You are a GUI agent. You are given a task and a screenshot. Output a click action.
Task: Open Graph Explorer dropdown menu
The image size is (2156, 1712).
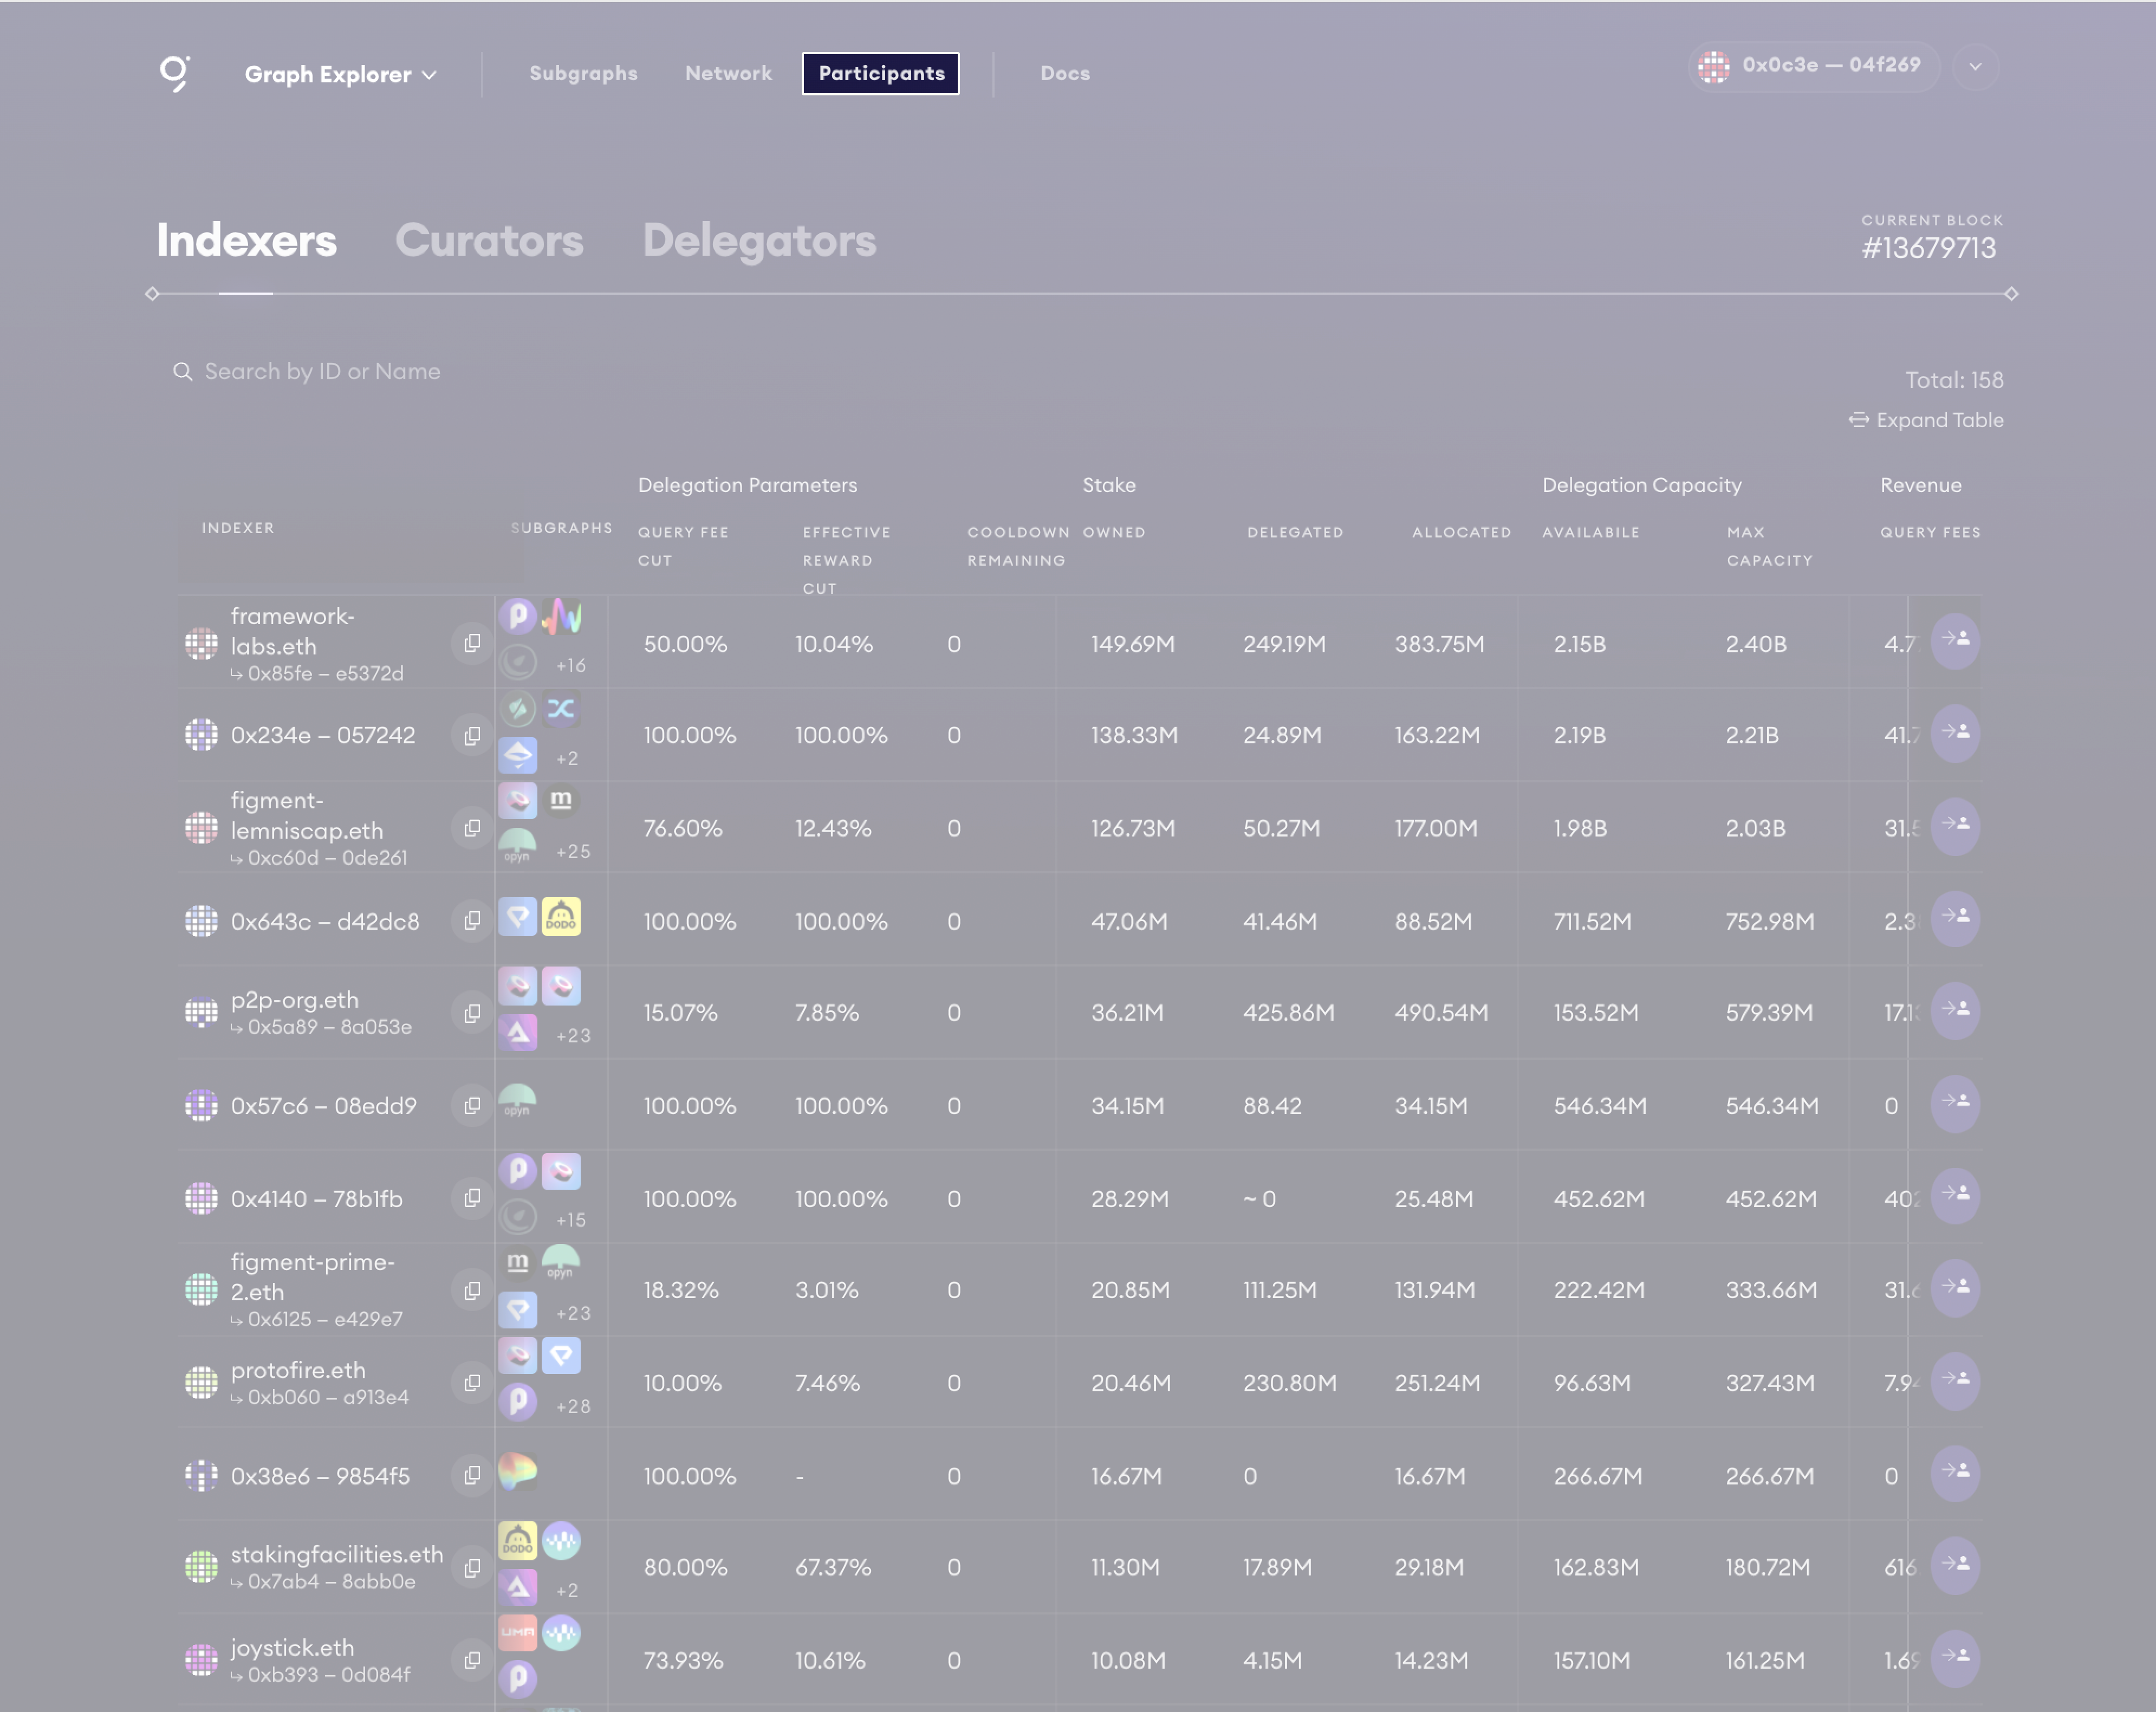click(x=340, y=74)
